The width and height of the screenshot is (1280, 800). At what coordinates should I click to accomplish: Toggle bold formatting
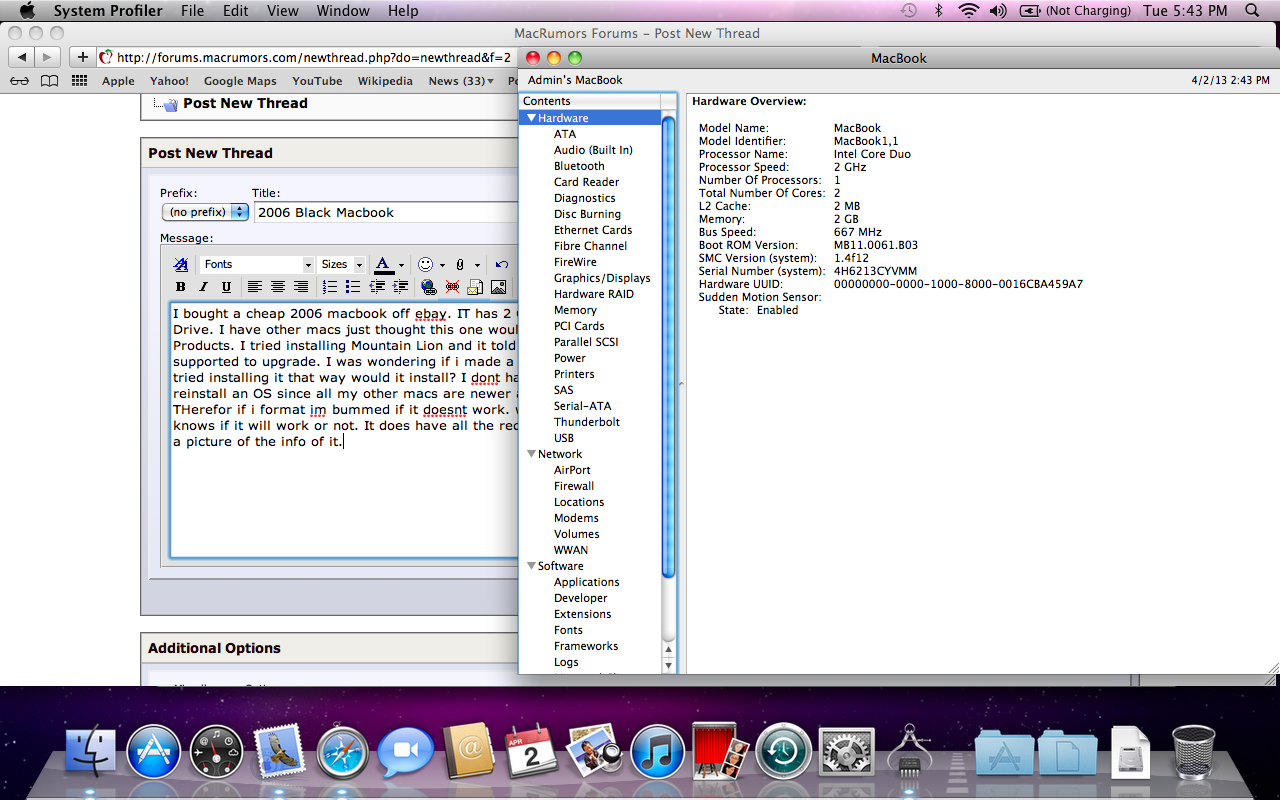pos(181,287)
